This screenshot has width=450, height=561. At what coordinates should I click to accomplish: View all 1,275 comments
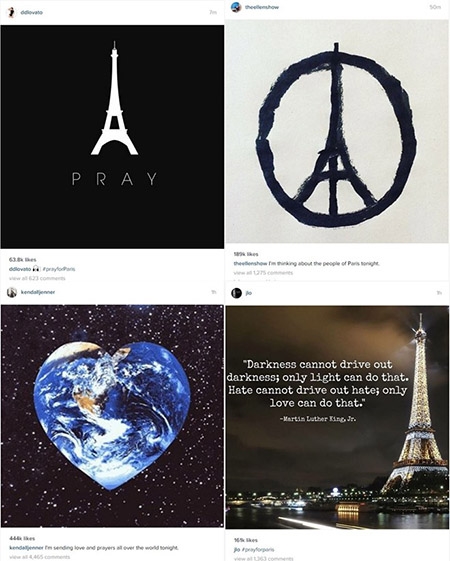[263, 273]
